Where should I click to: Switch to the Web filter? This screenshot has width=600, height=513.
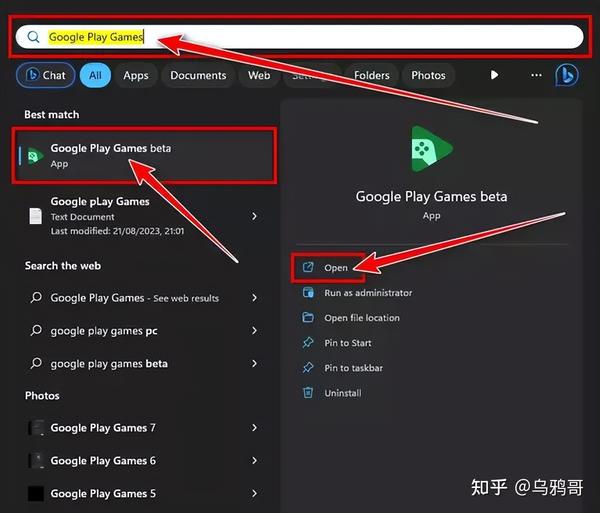click(259, 75)
